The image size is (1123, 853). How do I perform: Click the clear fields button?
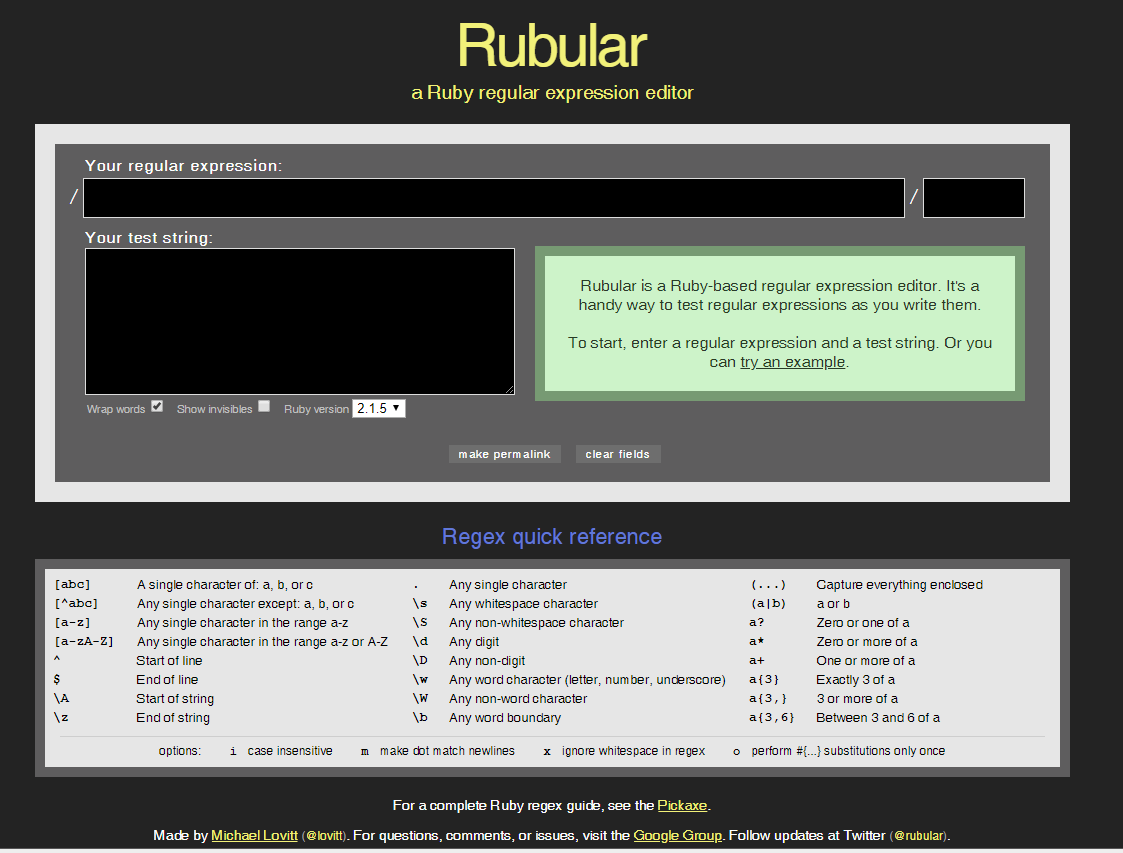(617, 454)
